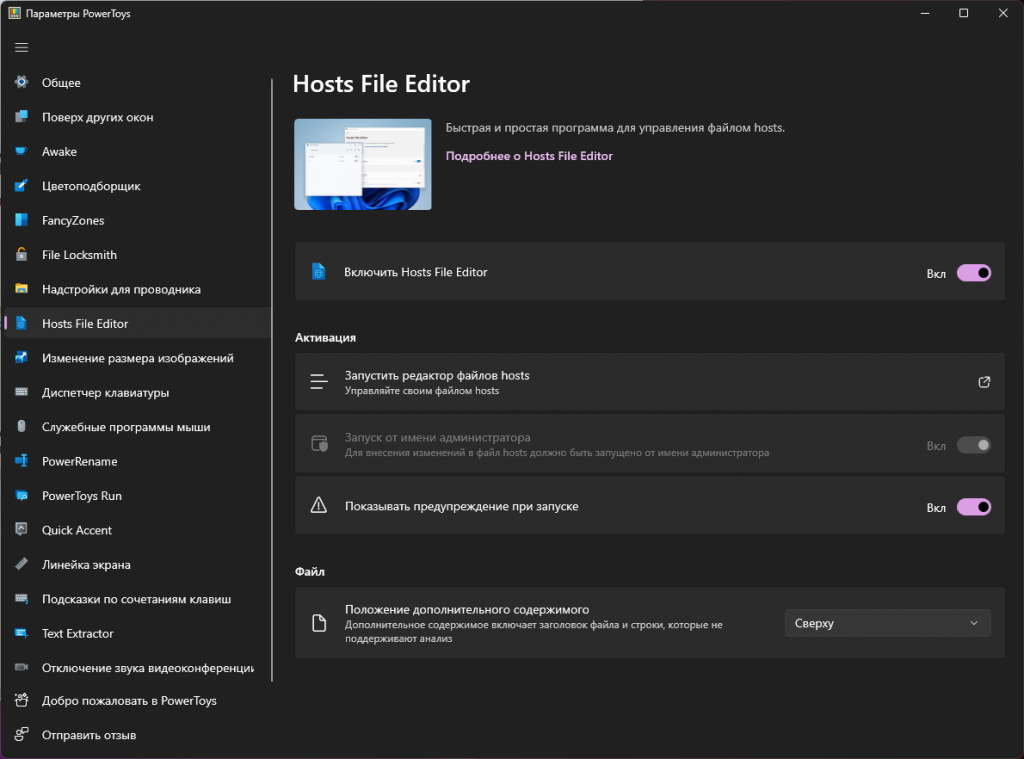Click the Hosts File Editor preview thumbnail
This screenshot has height=759, width=1024.
[x=362, y=164]
